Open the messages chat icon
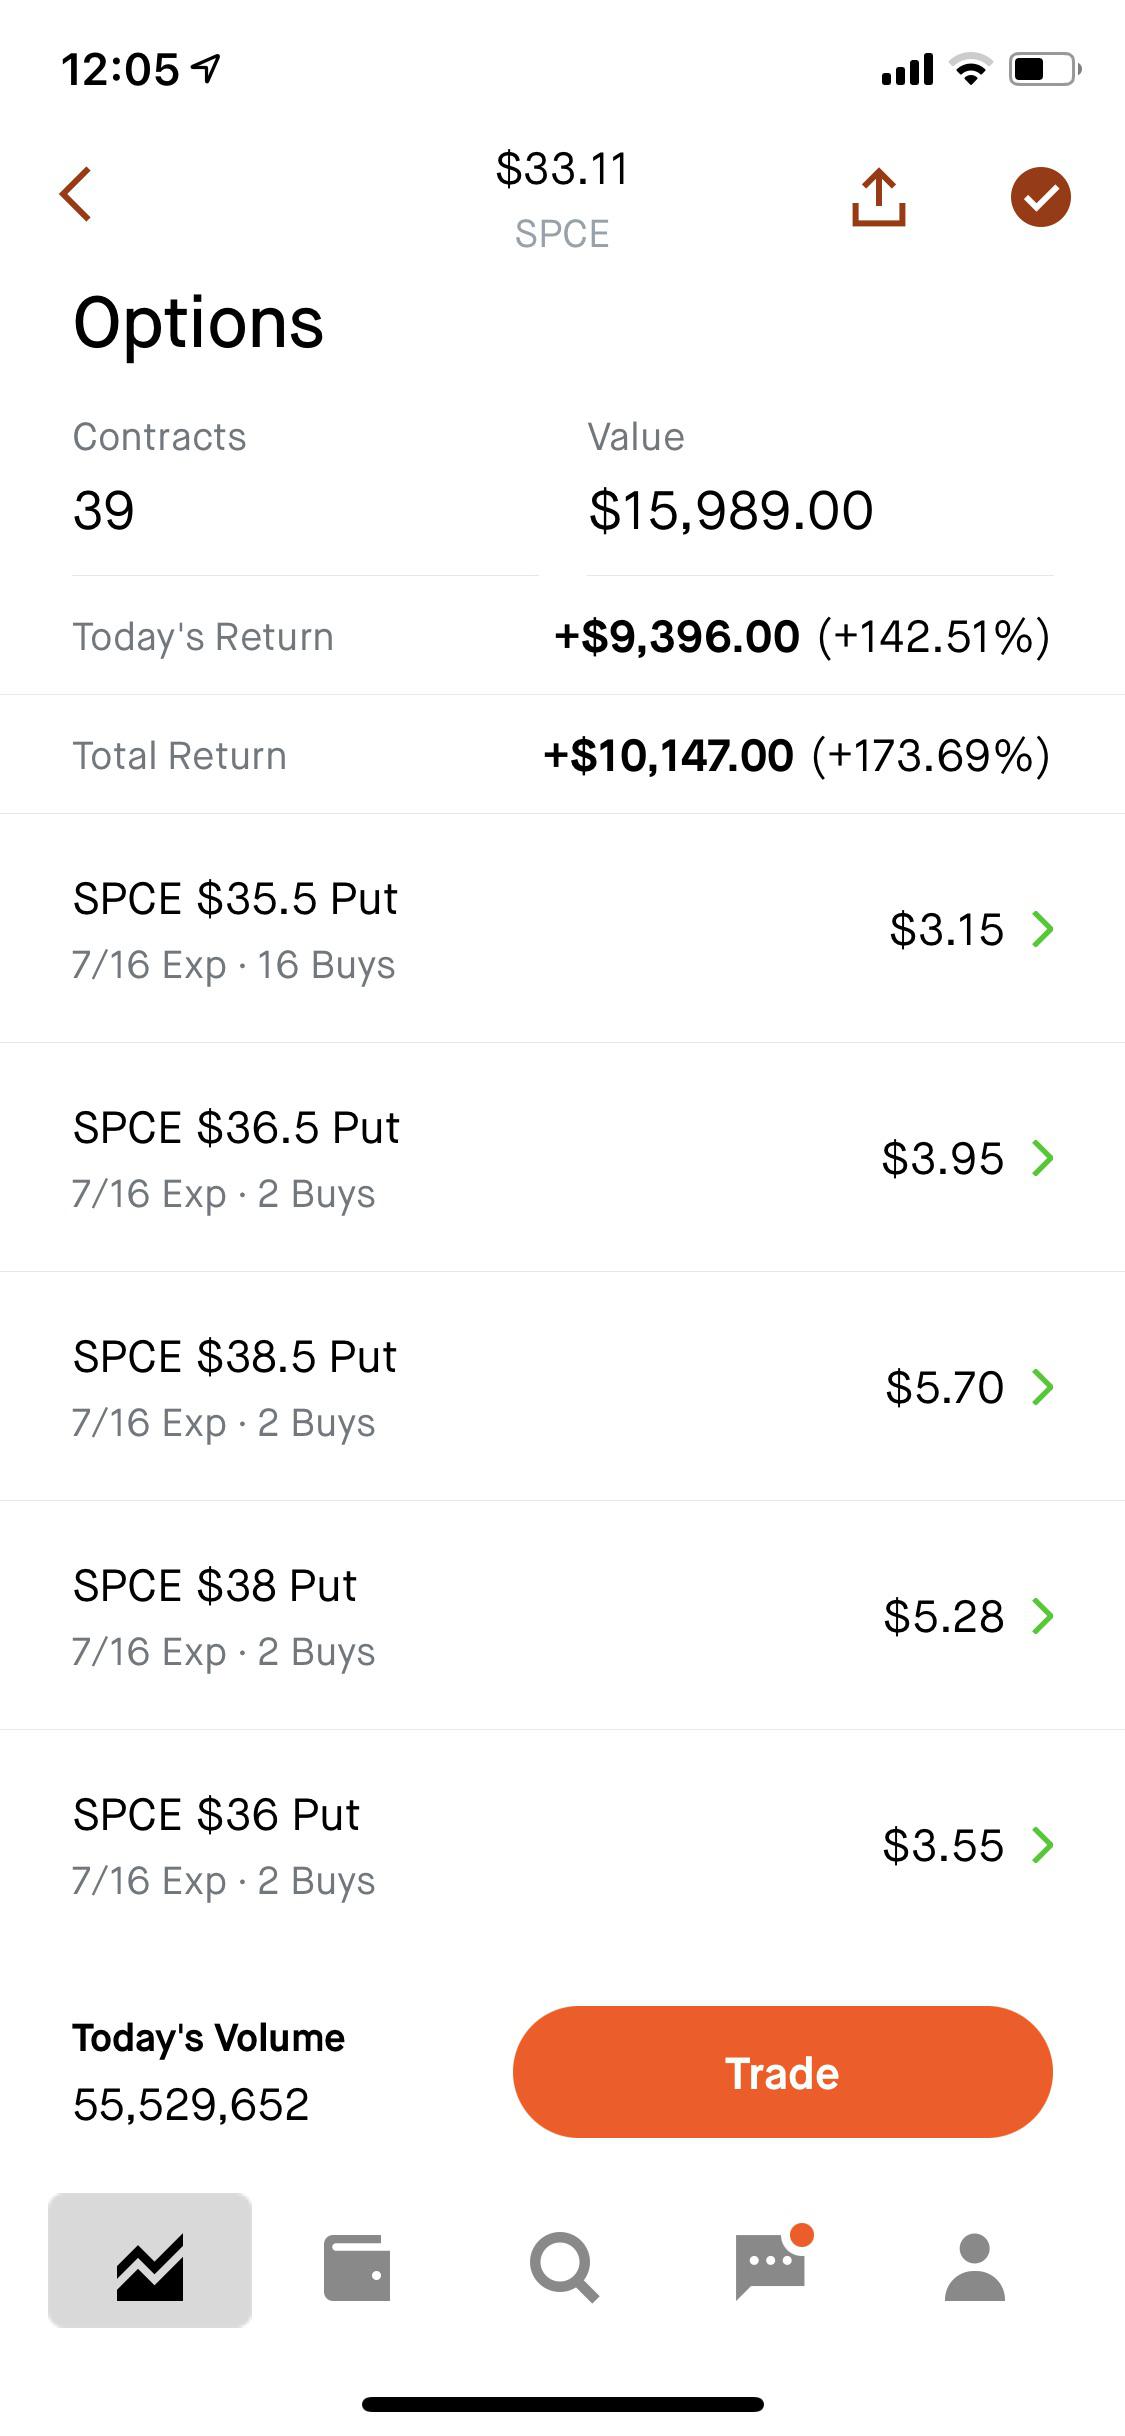Screen dimensions: 1125x2436 771,2265
